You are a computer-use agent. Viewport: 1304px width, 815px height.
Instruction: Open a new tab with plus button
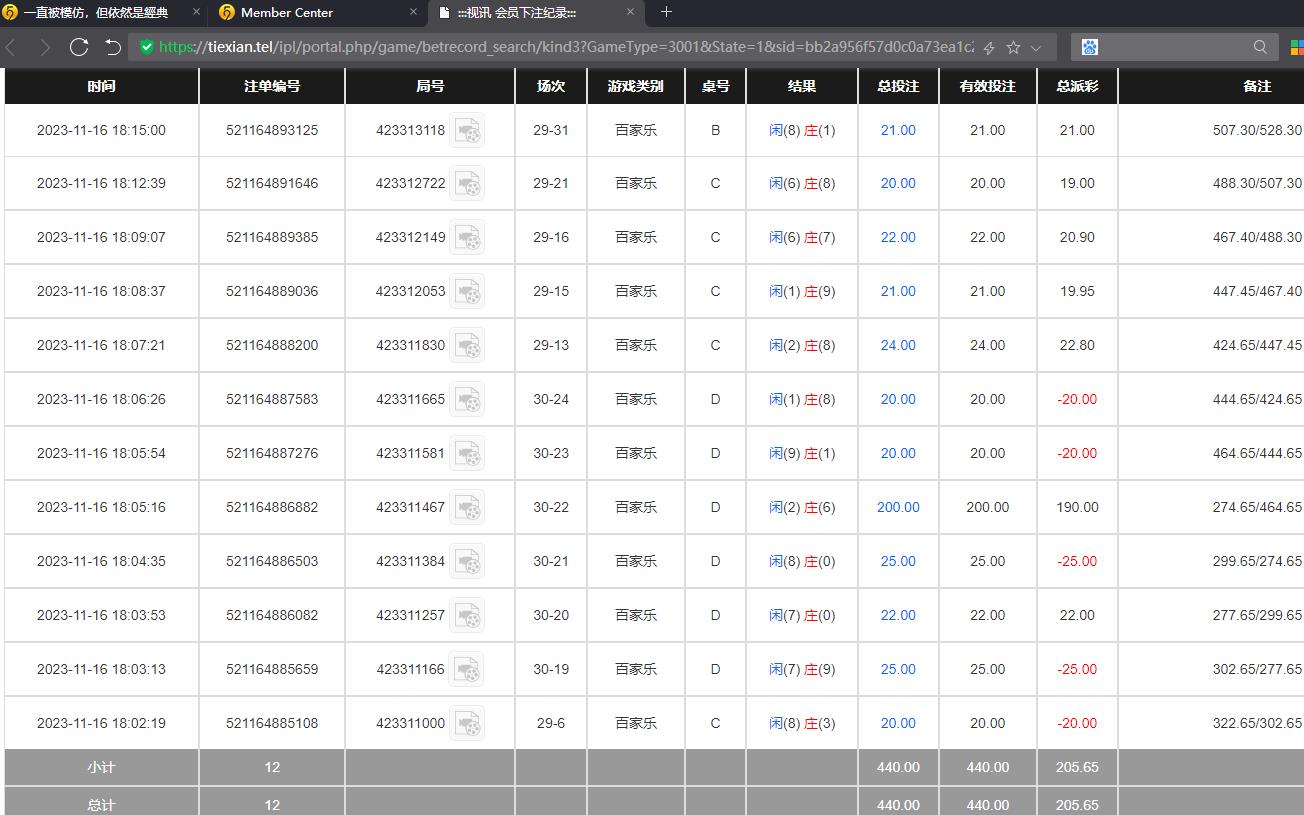pos(666,12)
